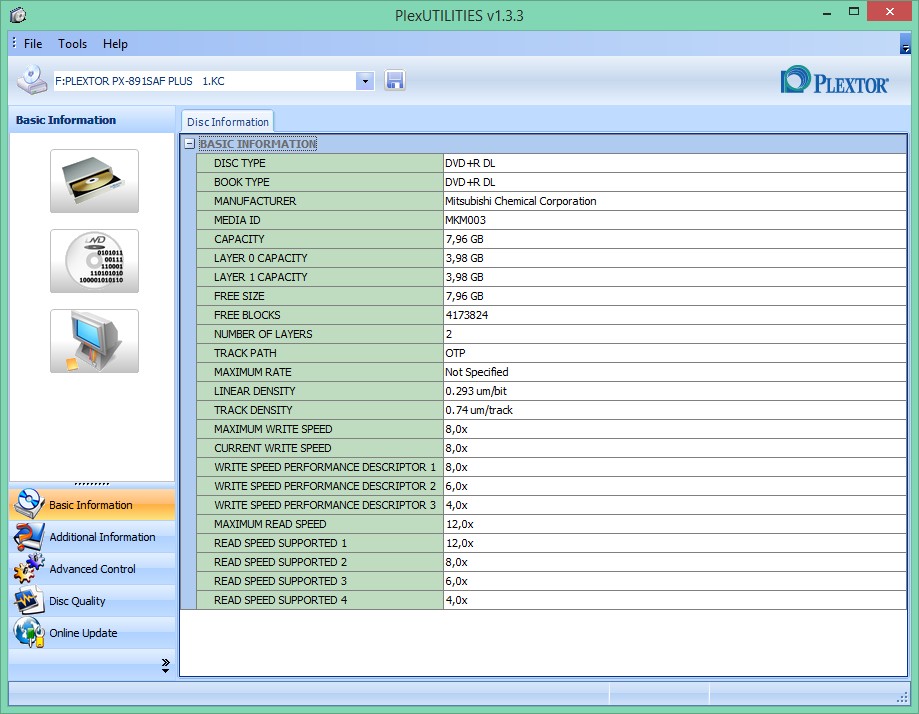Viewport: 919px width, 714px height.
Task: Open the Additional Information section
Action: click(102, 537)
